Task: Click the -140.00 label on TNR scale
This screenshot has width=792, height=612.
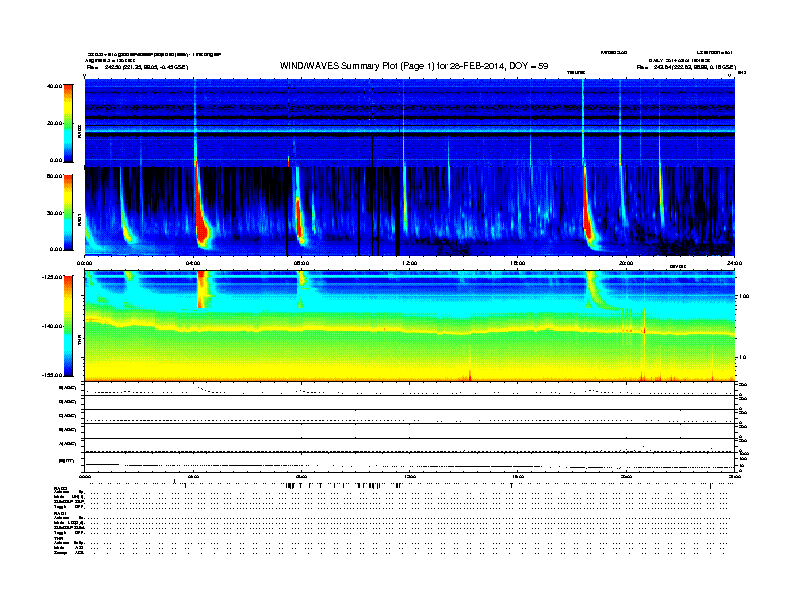Action: [52, 326]
